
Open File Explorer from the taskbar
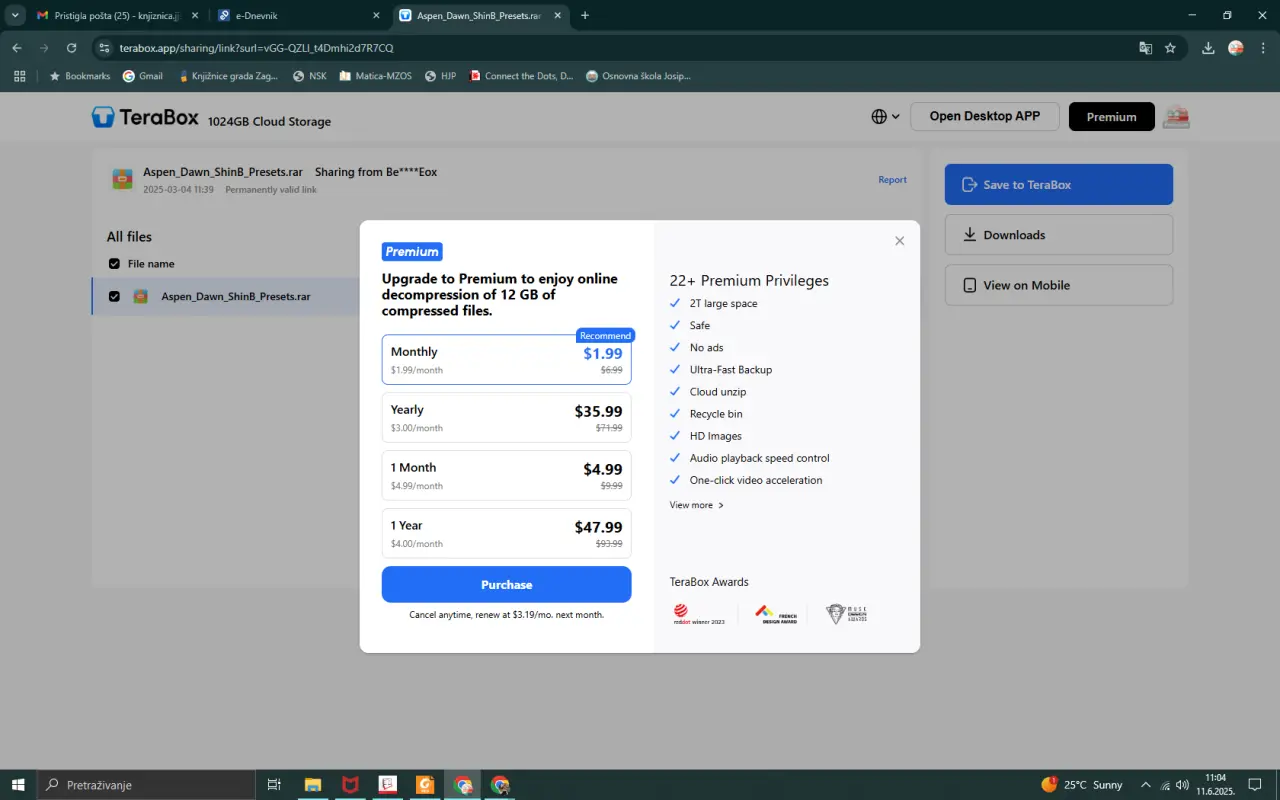click(313, 785)
